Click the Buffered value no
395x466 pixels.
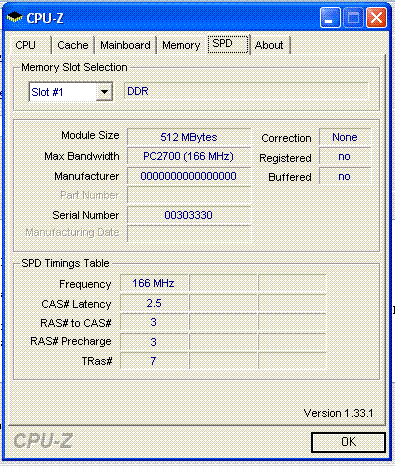pos(345,176)
